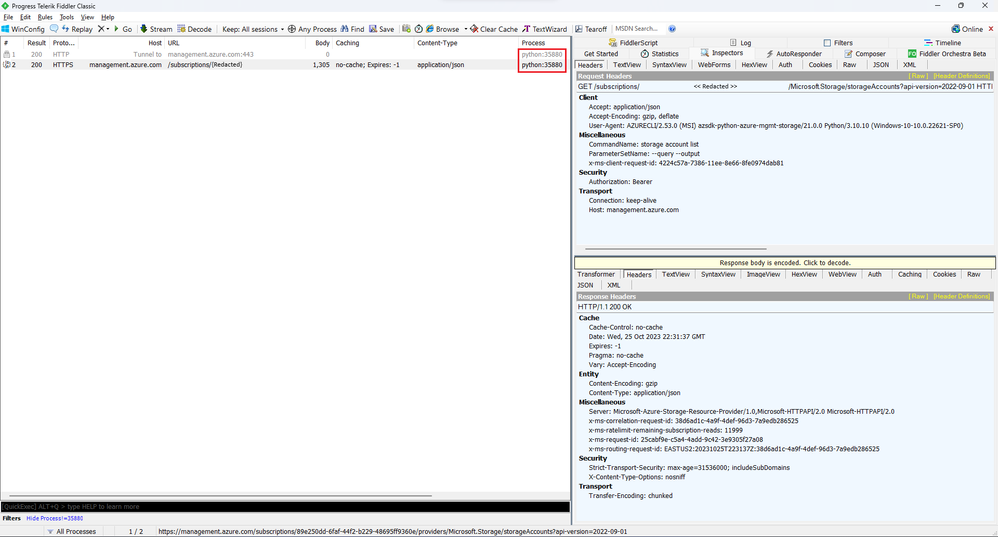Click the timer stopwatch toolbar icon

click(x=418, y=29)
